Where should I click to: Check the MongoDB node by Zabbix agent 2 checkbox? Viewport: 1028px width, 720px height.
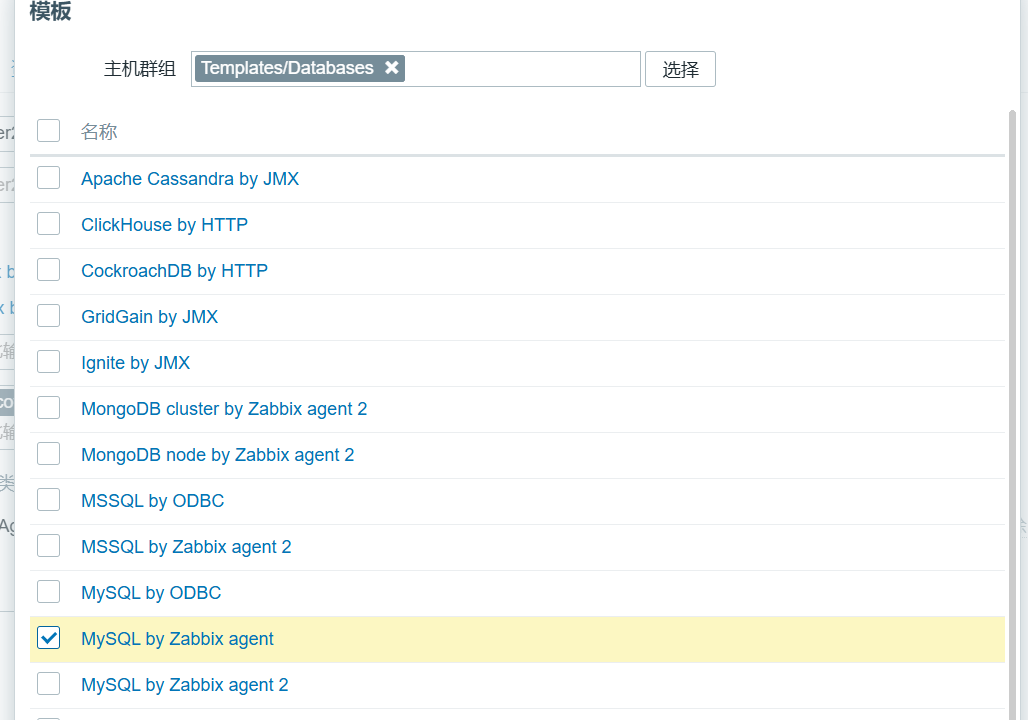click(49, 454)
